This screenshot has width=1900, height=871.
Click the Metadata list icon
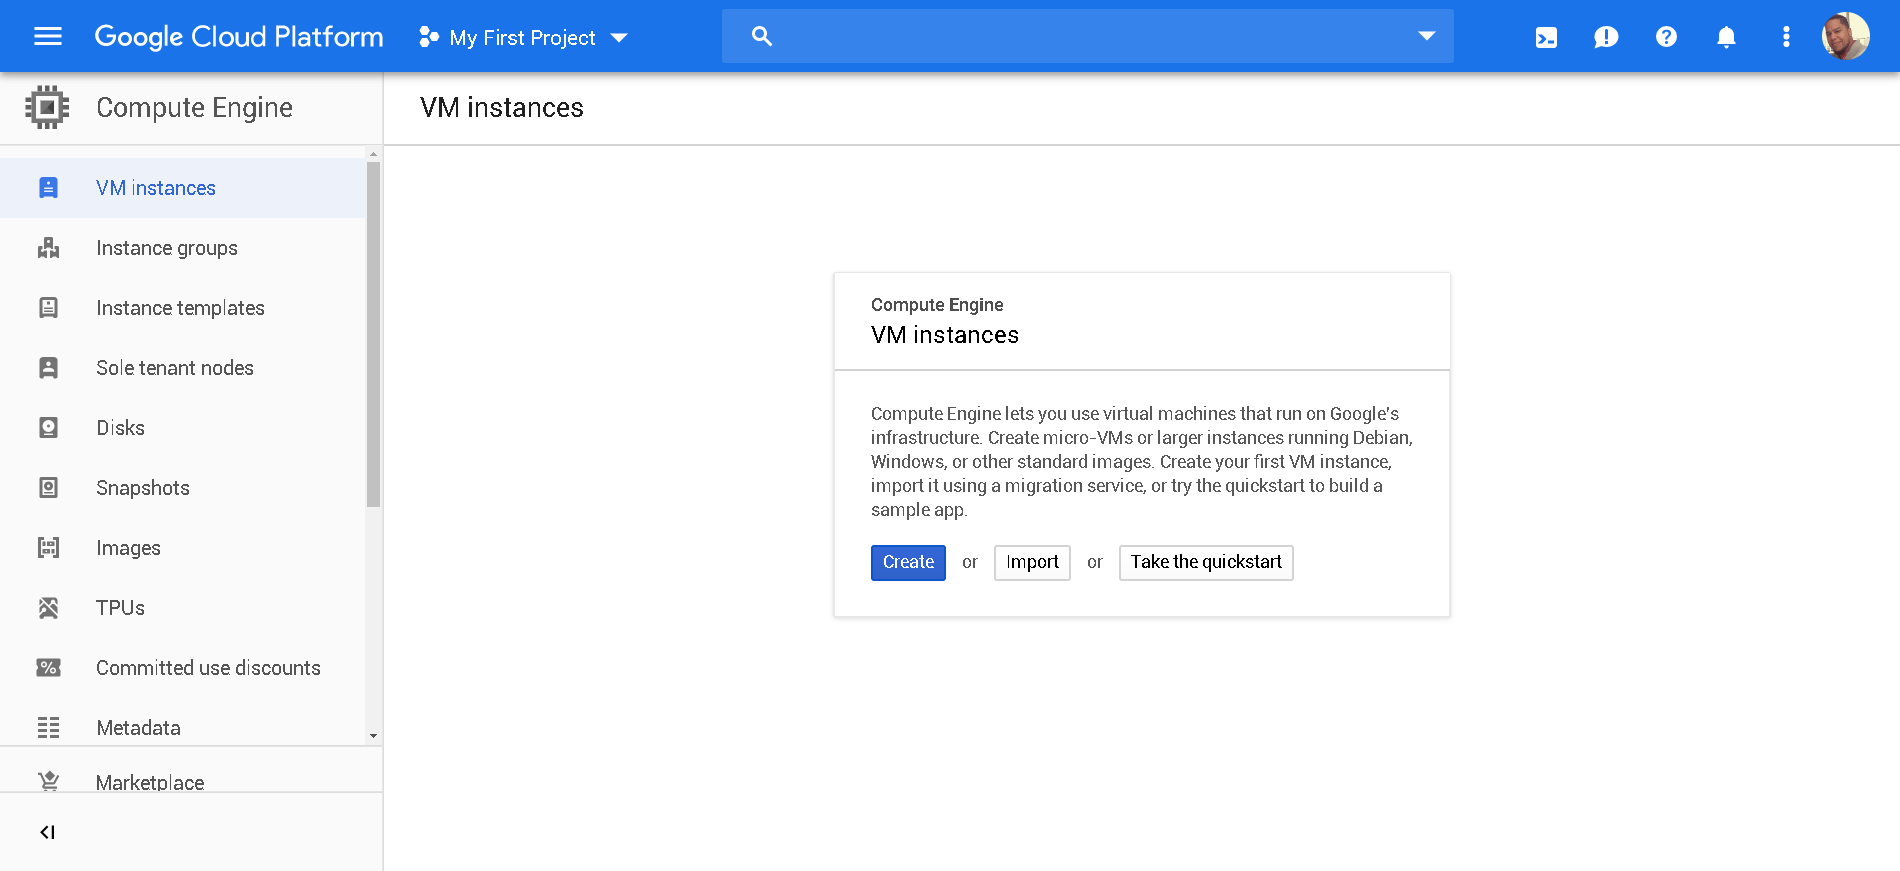click(48, 728)
